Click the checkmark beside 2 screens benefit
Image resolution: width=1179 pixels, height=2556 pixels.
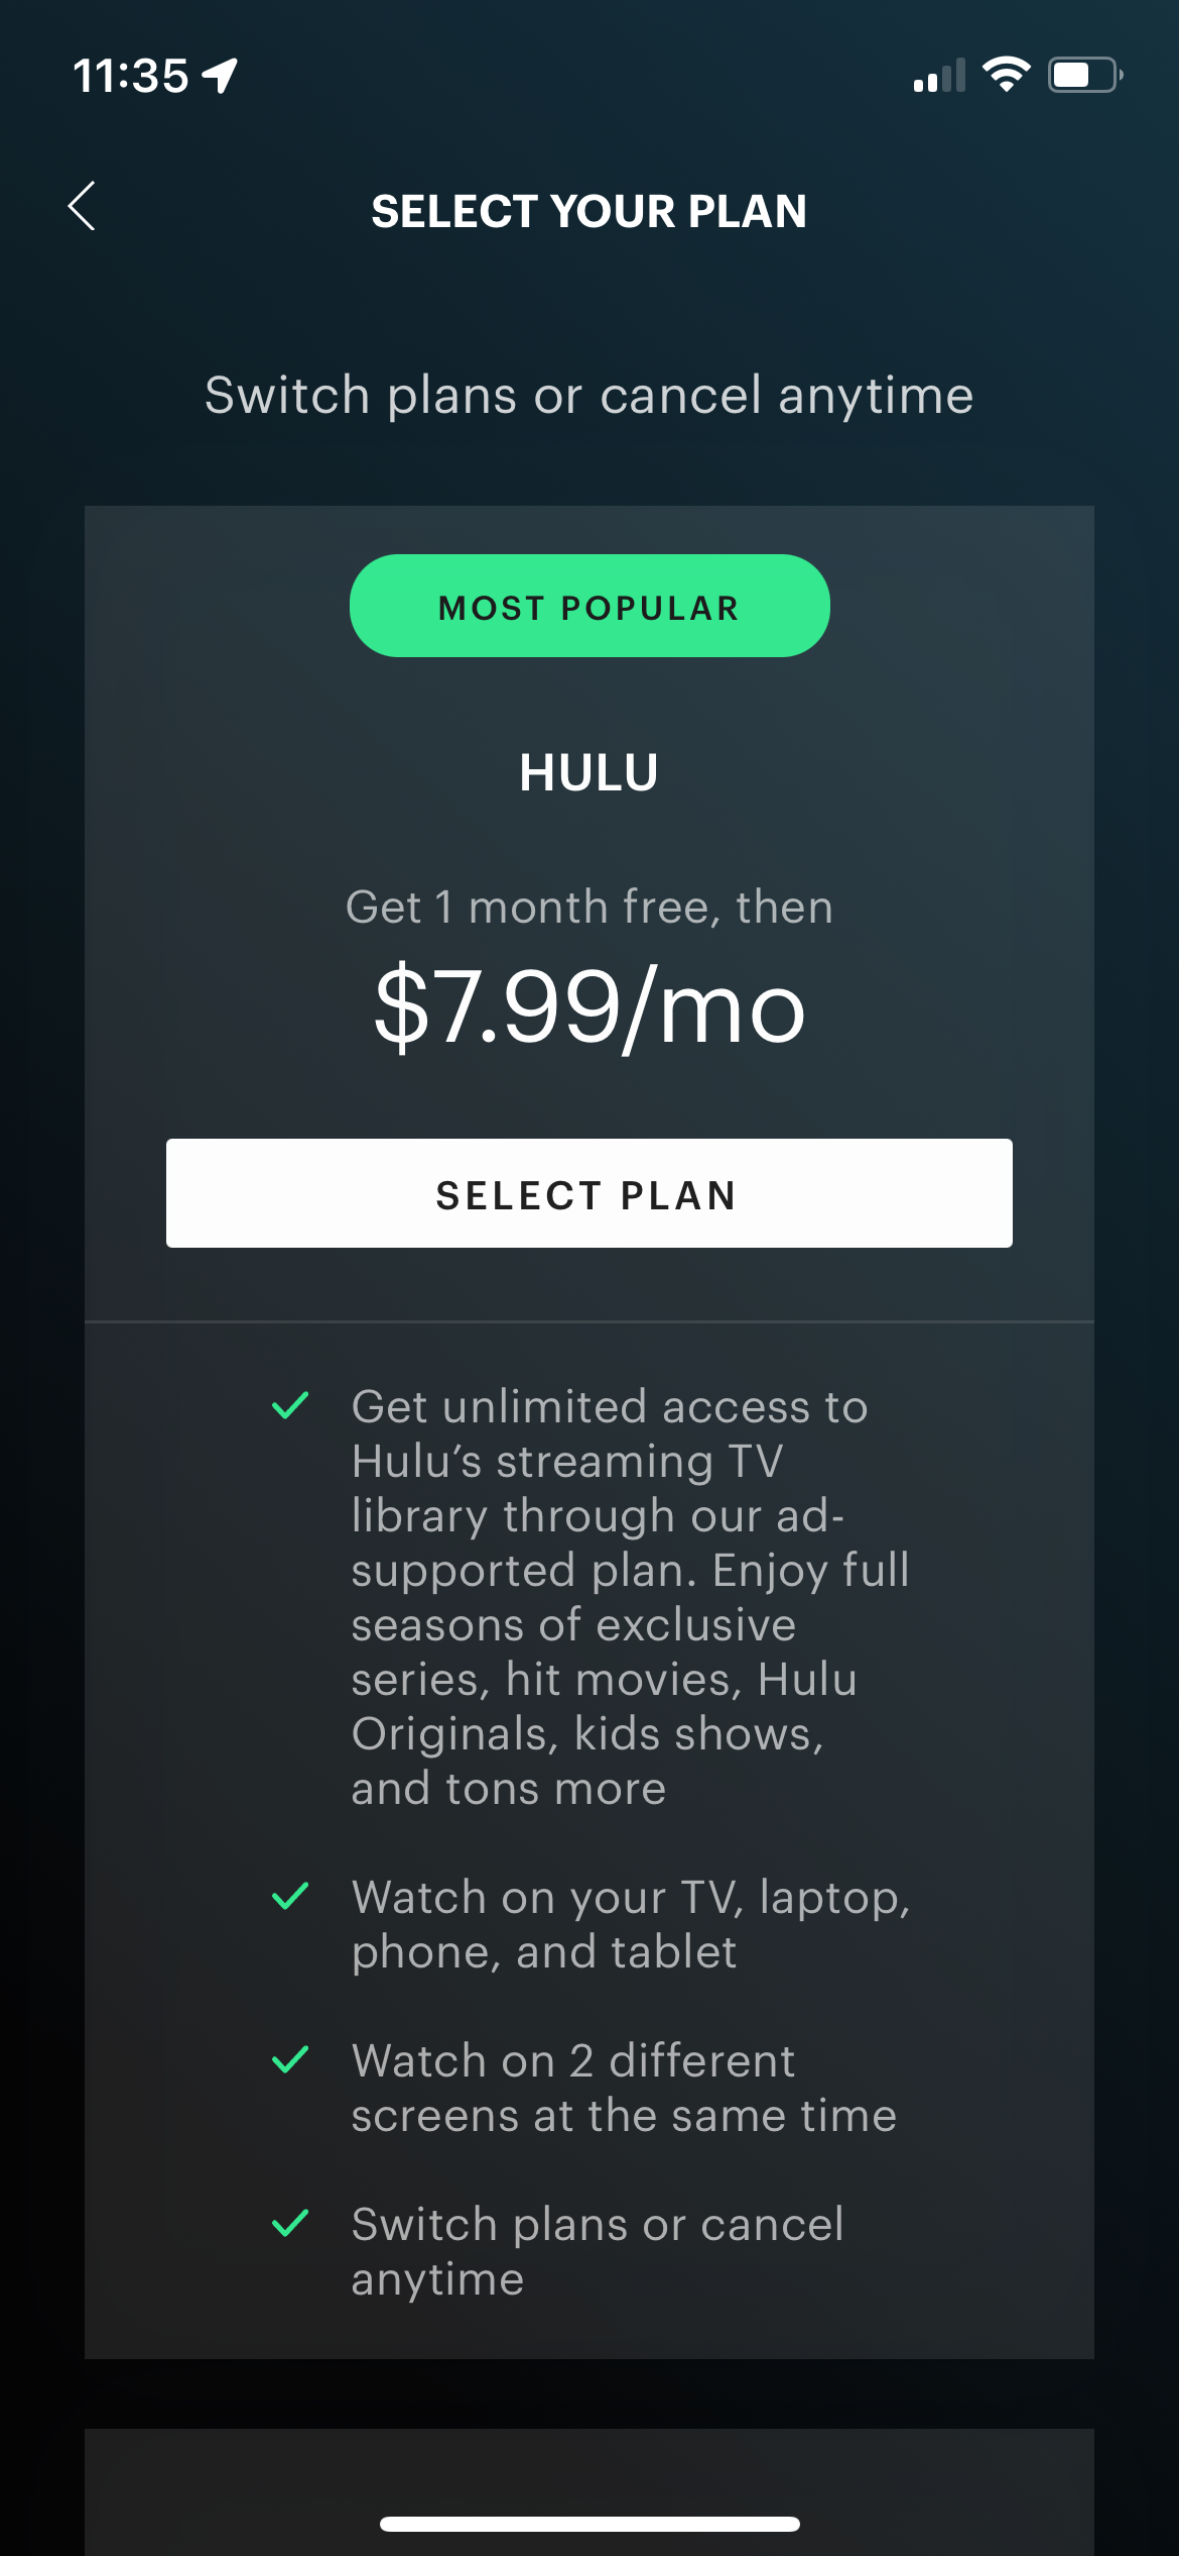coord(289,2060)
